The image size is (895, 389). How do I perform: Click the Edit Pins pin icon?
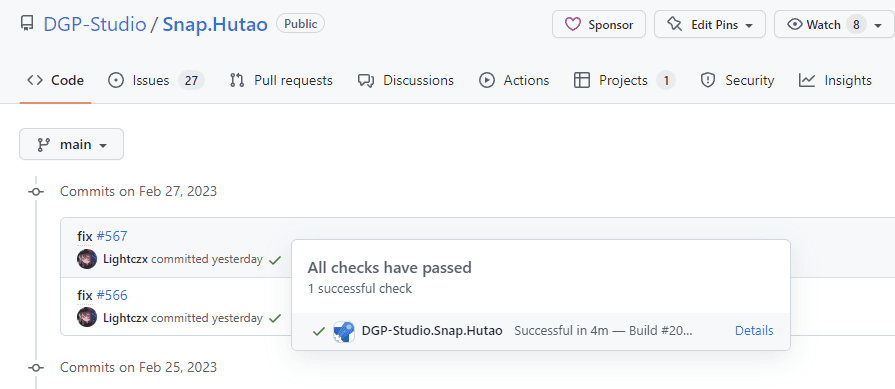tap(675, 25)
